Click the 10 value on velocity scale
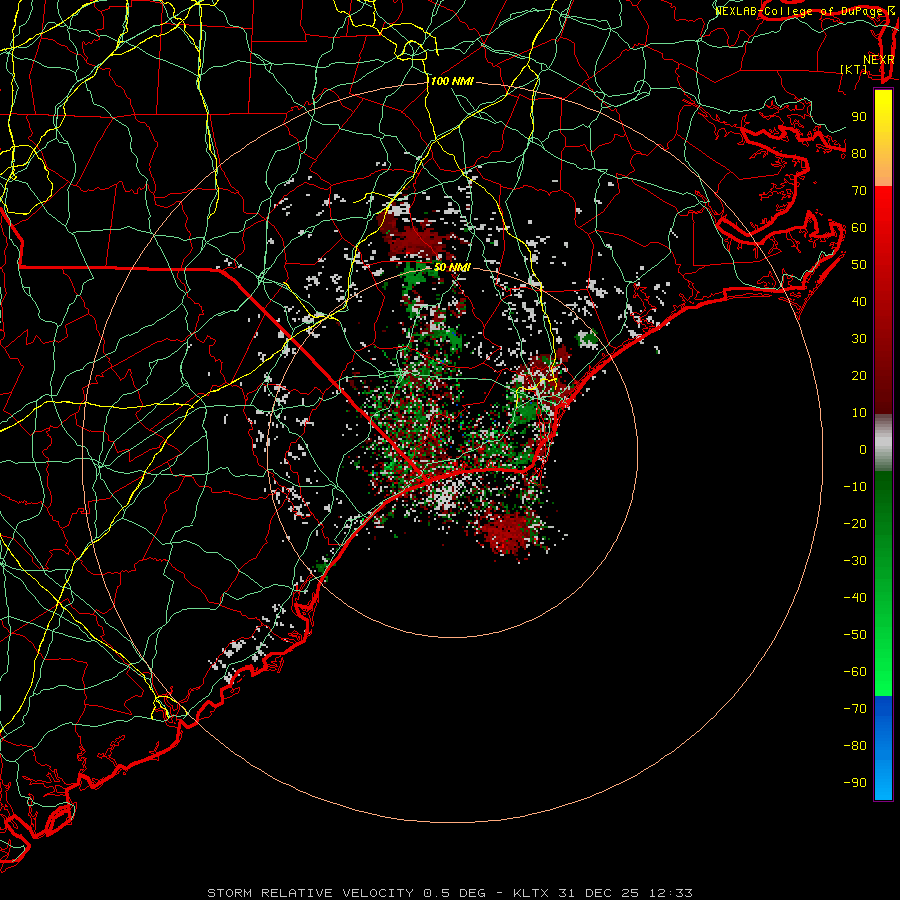Screen dimensions: 900x900 [x=859, y=413]
